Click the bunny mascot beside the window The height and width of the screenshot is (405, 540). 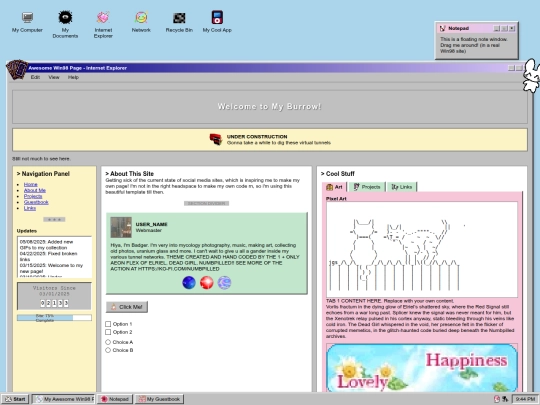click(x=531, y=76)
